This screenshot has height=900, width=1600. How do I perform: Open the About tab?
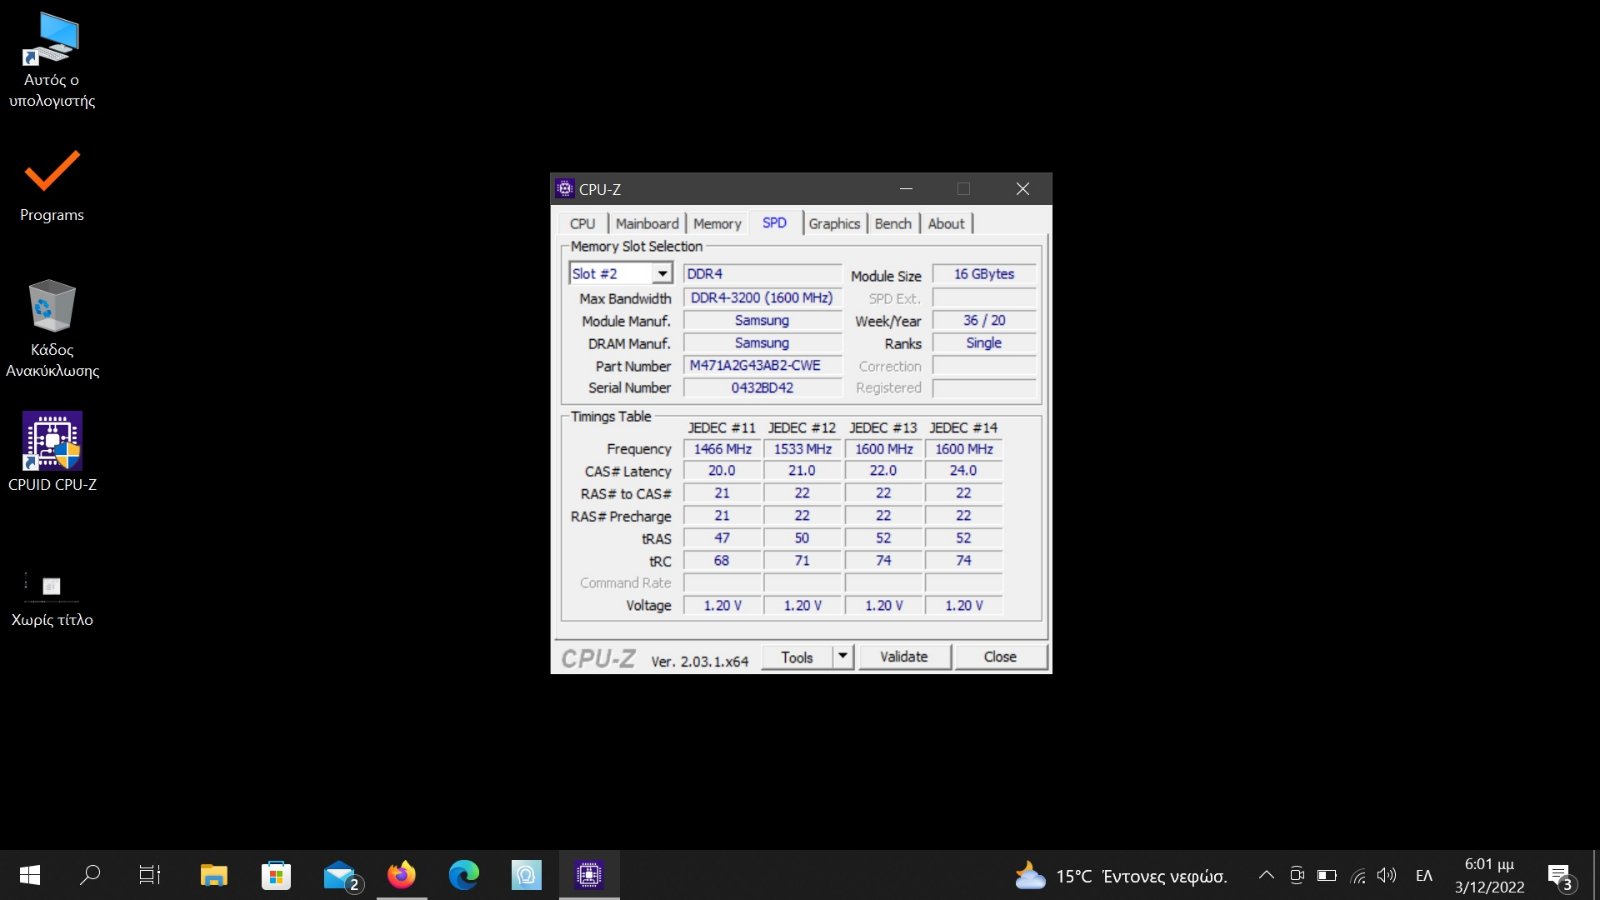coord(946,224)
